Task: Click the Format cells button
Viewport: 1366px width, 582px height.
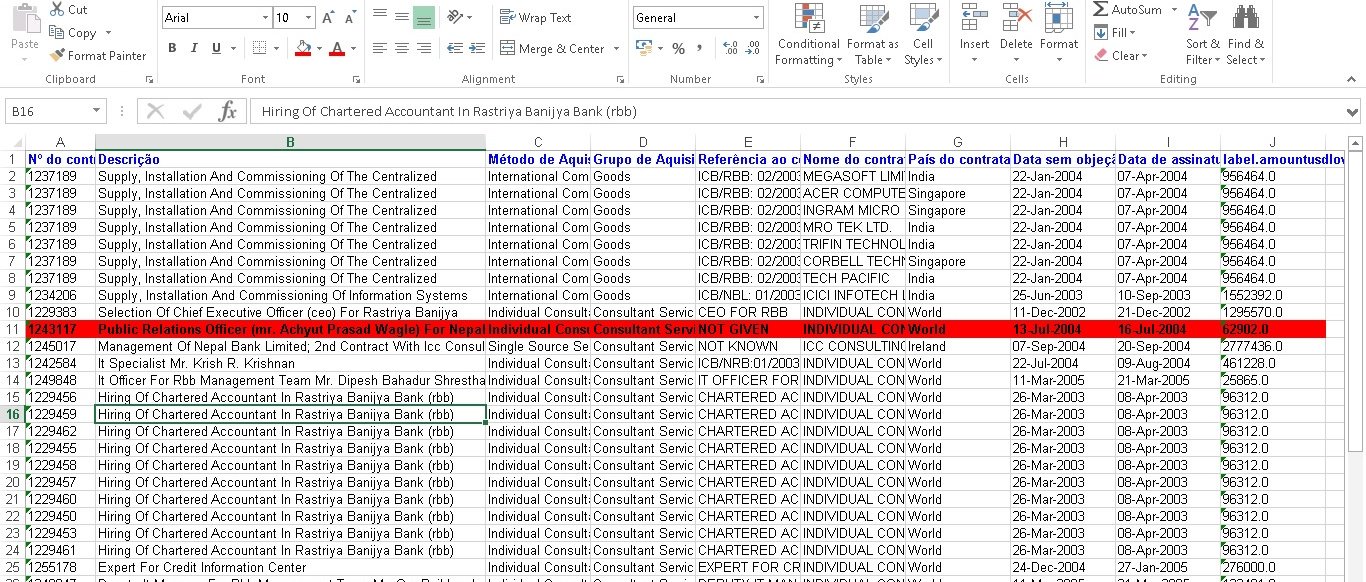Action: click(x=1058, y=35)
